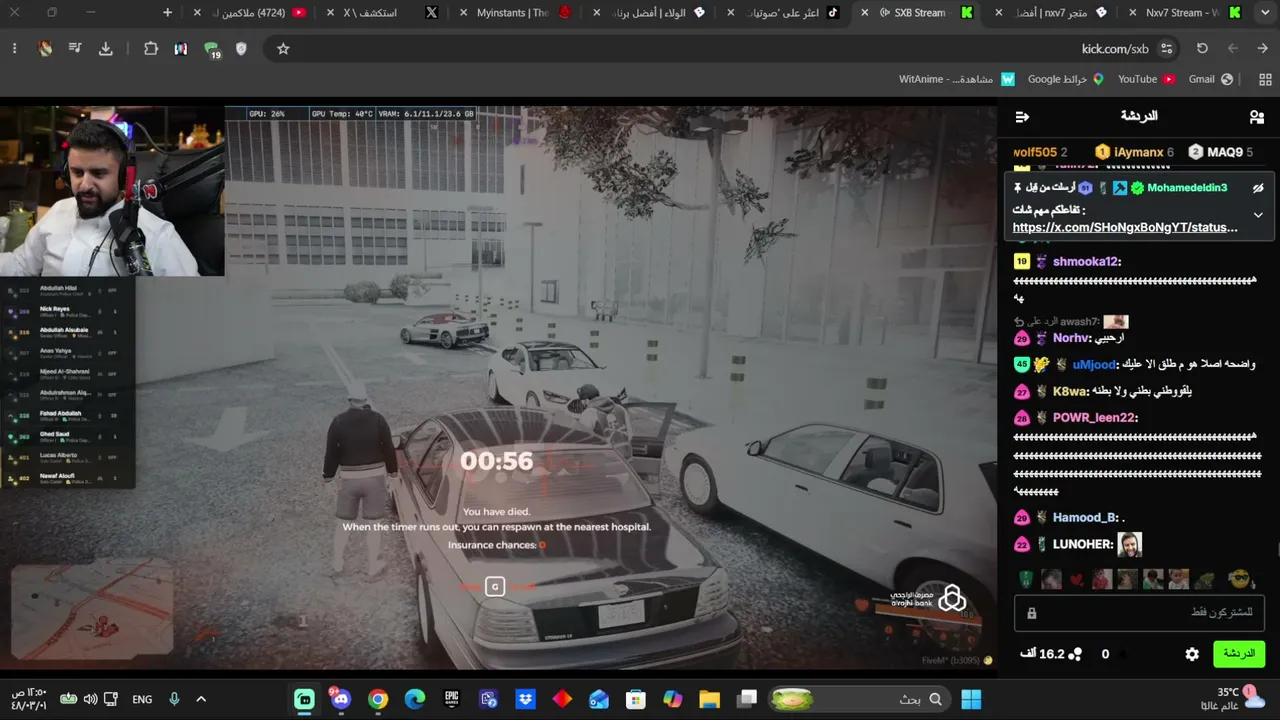Open the pinned x.com/SHoNgxBoNgYT status link
The height and width of the screenshot is (720, 1280).
(x=1125, y=227)
